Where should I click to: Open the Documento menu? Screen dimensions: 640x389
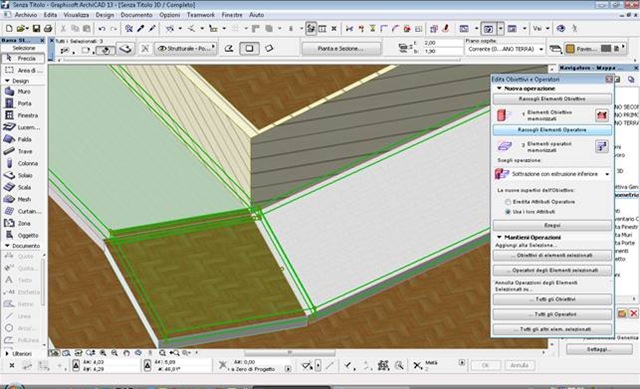click(136, 15)
